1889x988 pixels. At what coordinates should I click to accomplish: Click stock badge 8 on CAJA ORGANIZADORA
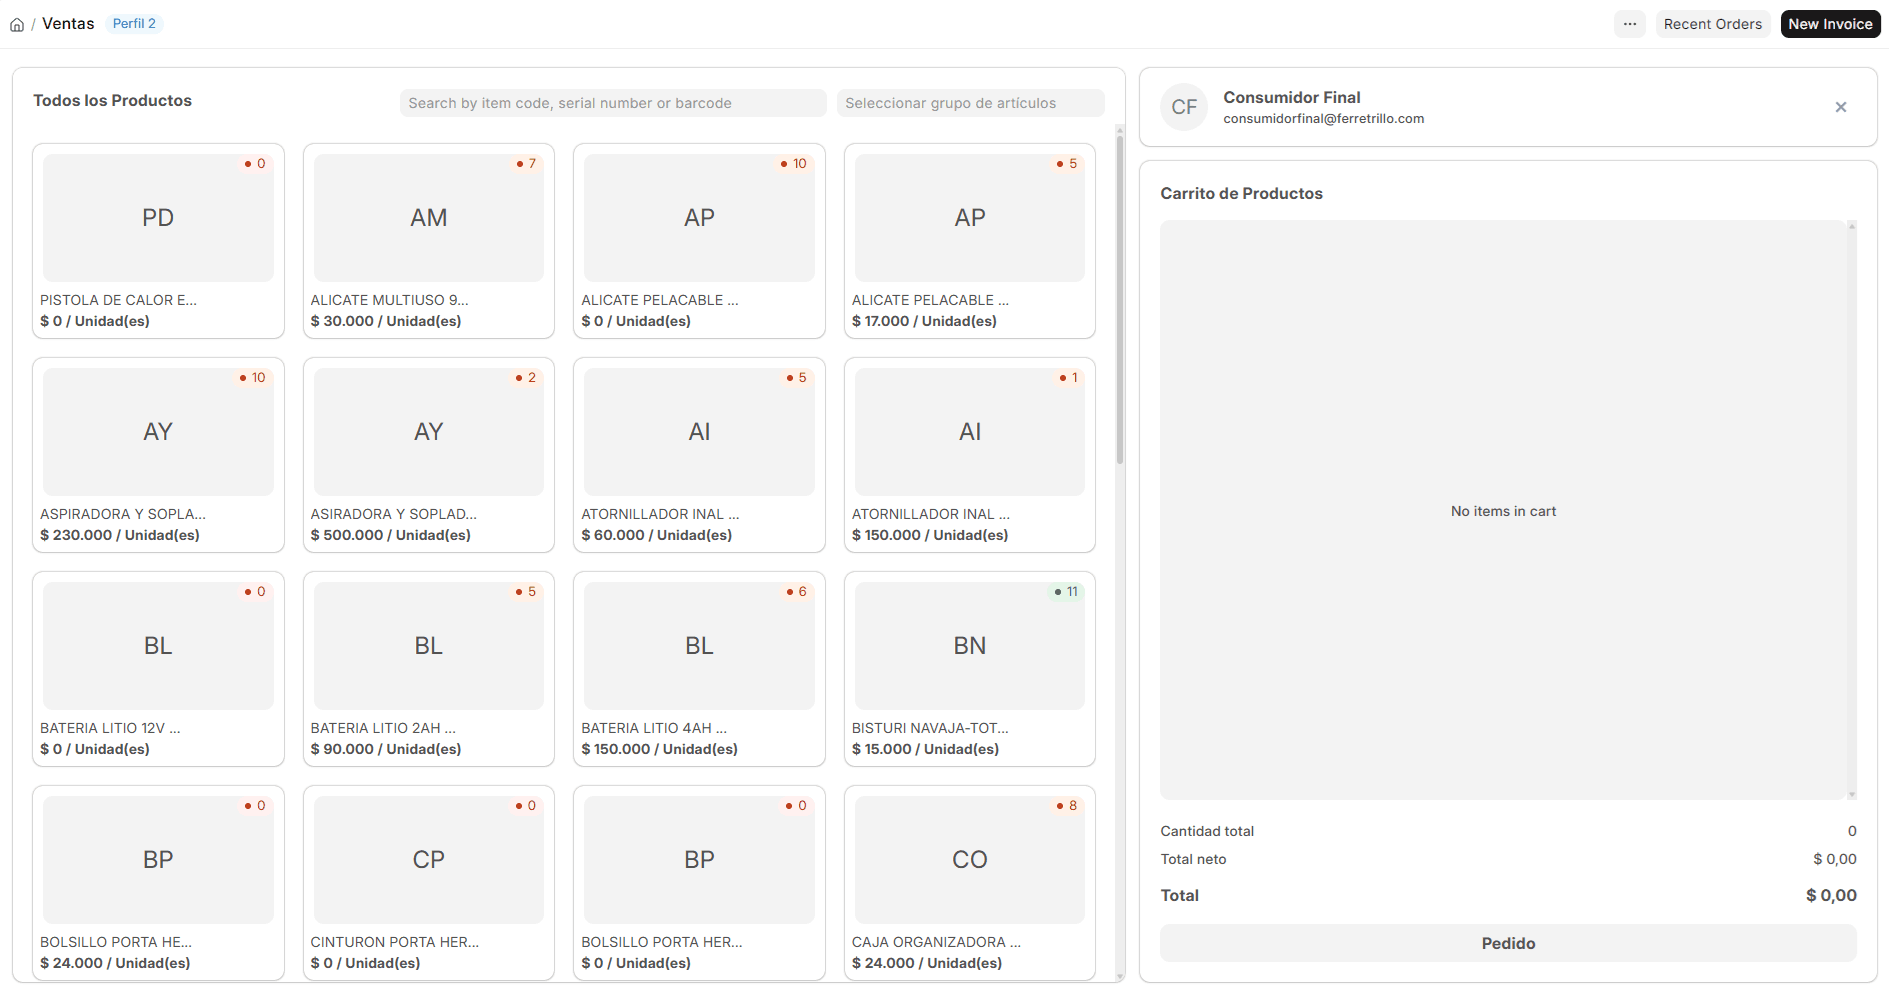point(1066,806)
